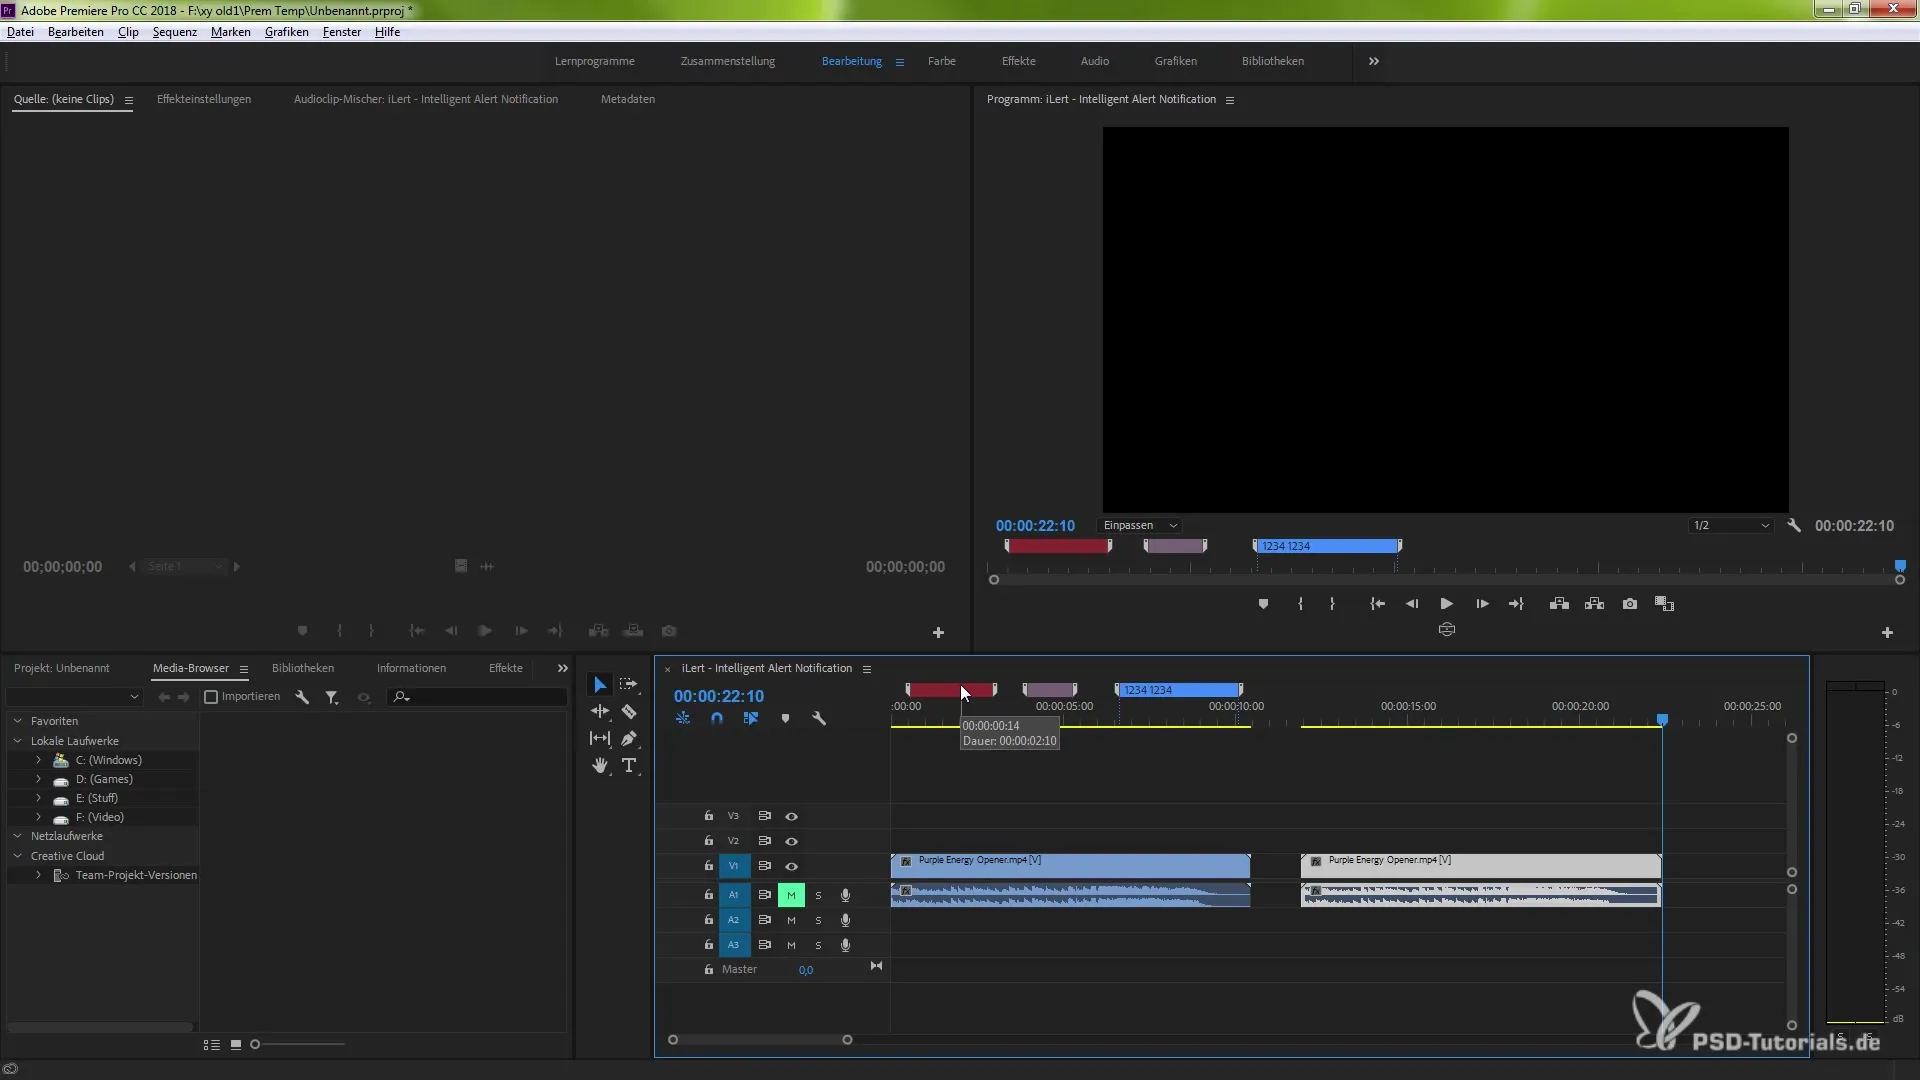Toggle V3 track output eye
Viewport: 1920px width, 1080px height.
pyautogui.click(x=791, y=817)
